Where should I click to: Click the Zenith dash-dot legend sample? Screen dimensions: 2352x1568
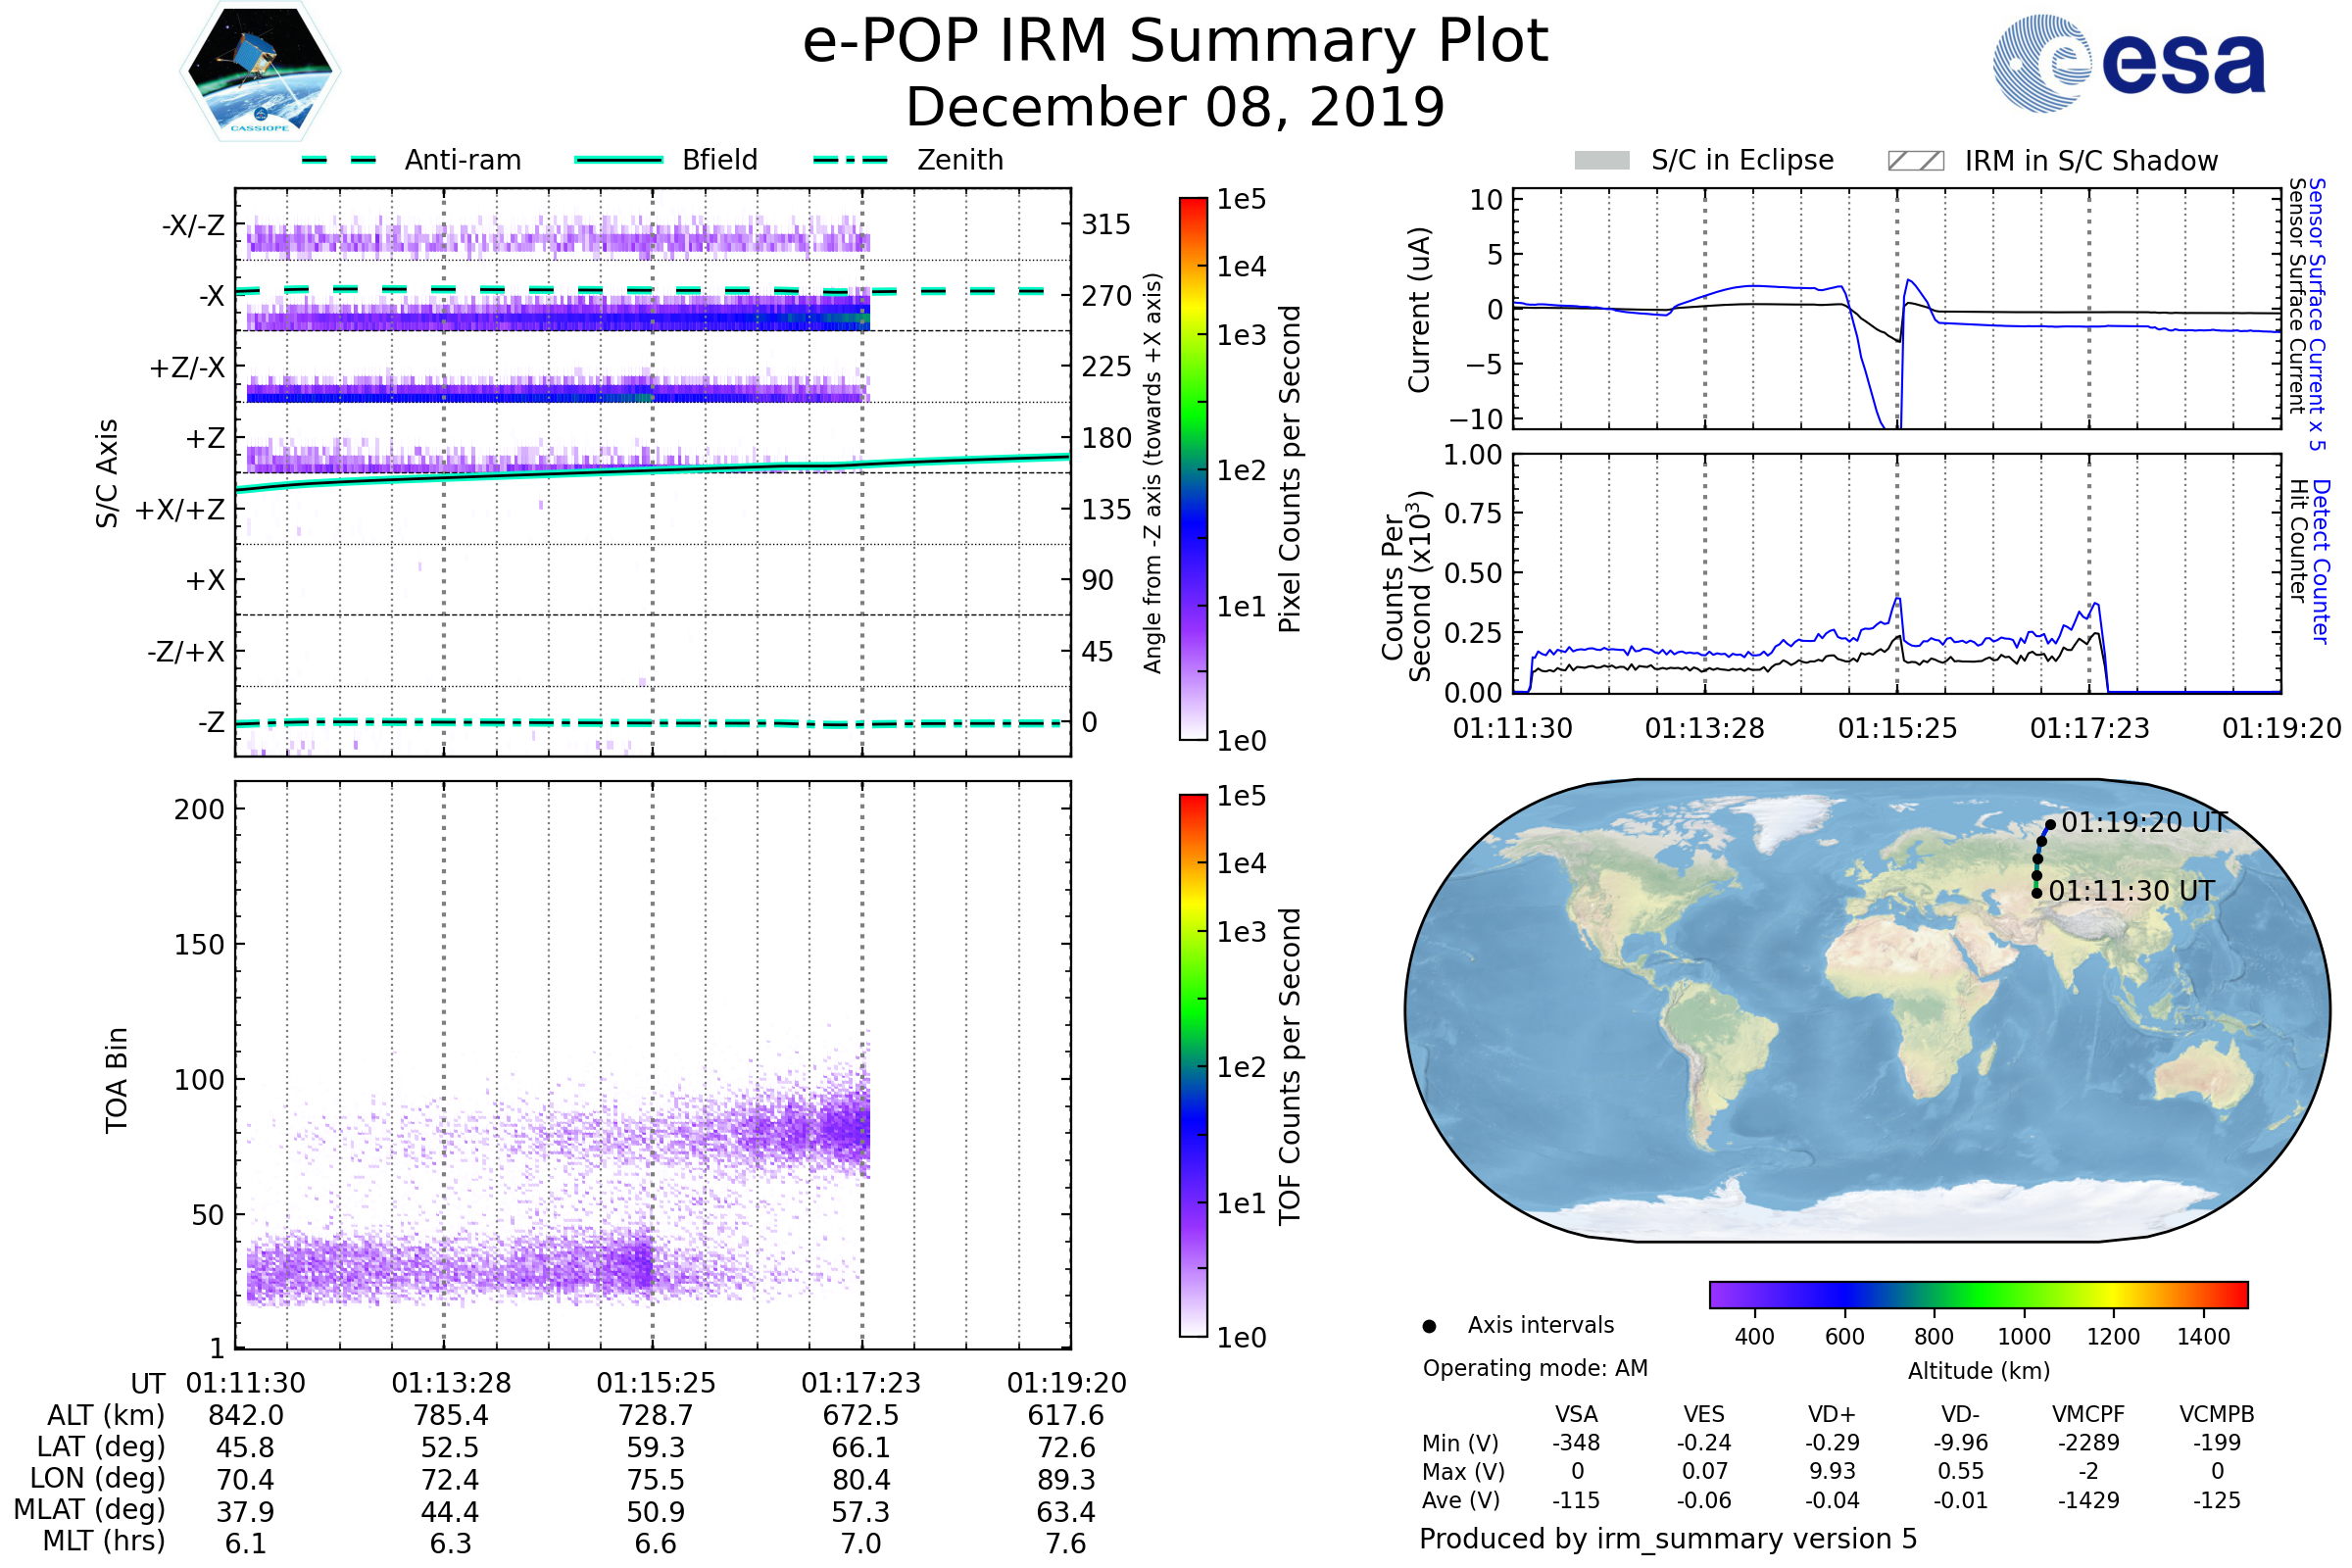tap(850, 160)
